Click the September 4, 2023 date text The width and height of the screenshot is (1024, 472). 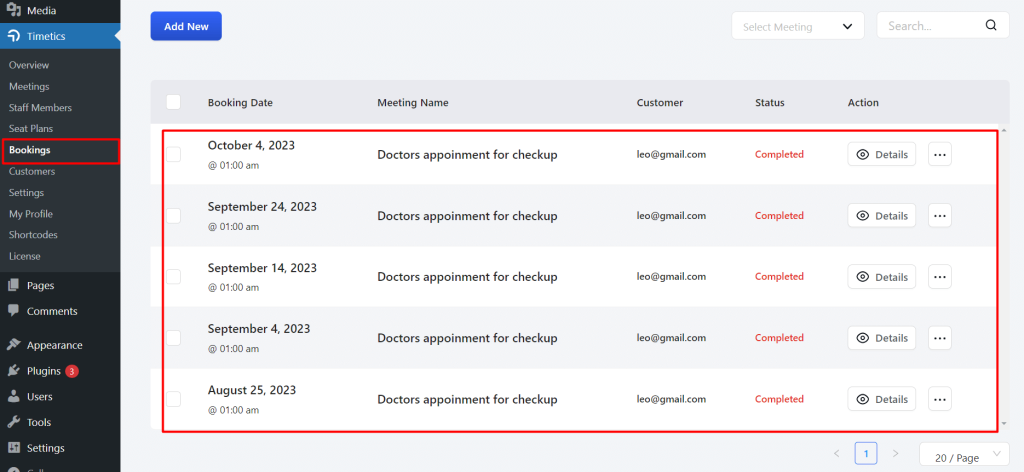(x=259, y=329)
